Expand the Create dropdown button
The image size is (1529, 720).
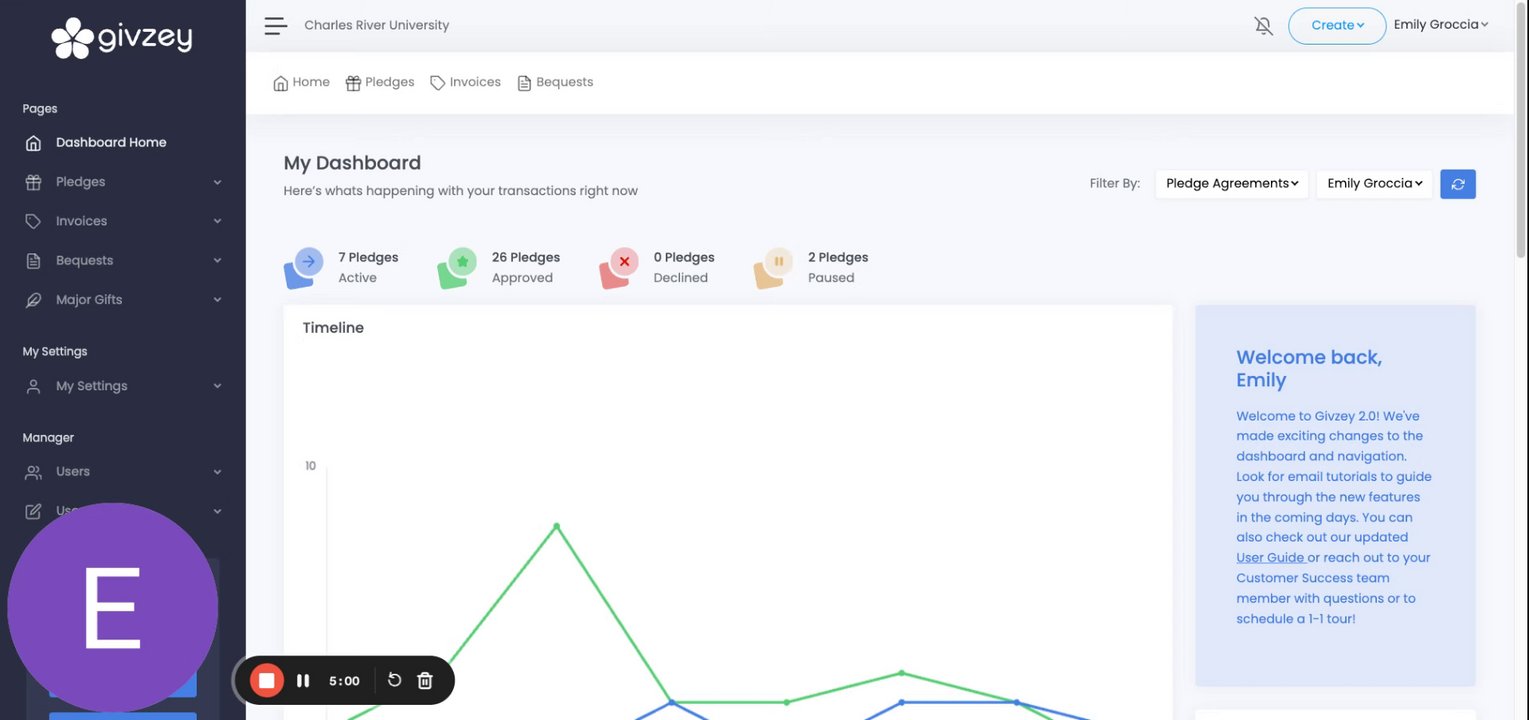point(1337,26)
